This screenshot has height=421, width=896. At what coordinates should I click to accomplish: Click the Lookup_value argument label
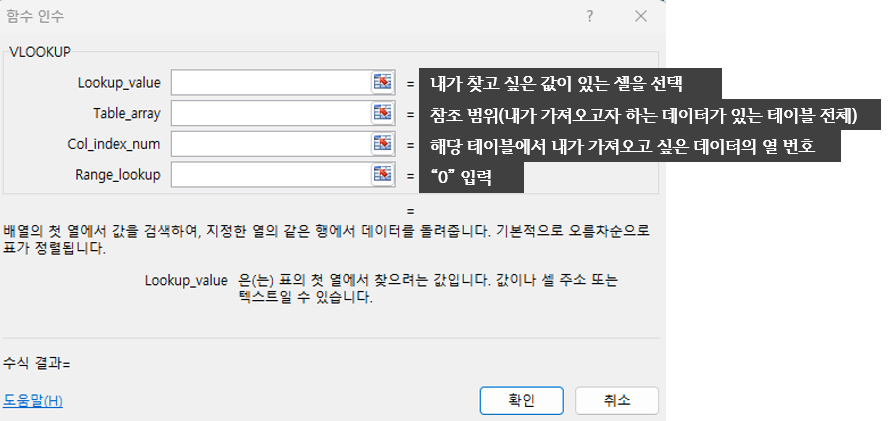(x=119, y=83)
